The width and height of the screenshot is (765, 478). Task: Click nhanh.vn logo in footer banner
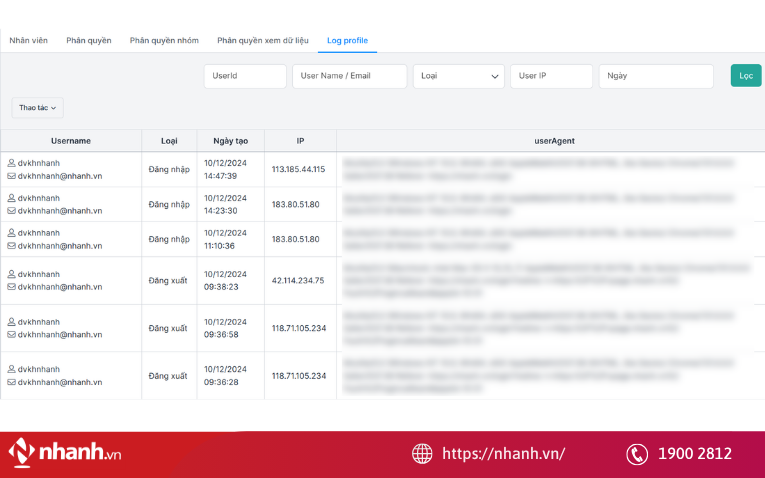(65, 453)
